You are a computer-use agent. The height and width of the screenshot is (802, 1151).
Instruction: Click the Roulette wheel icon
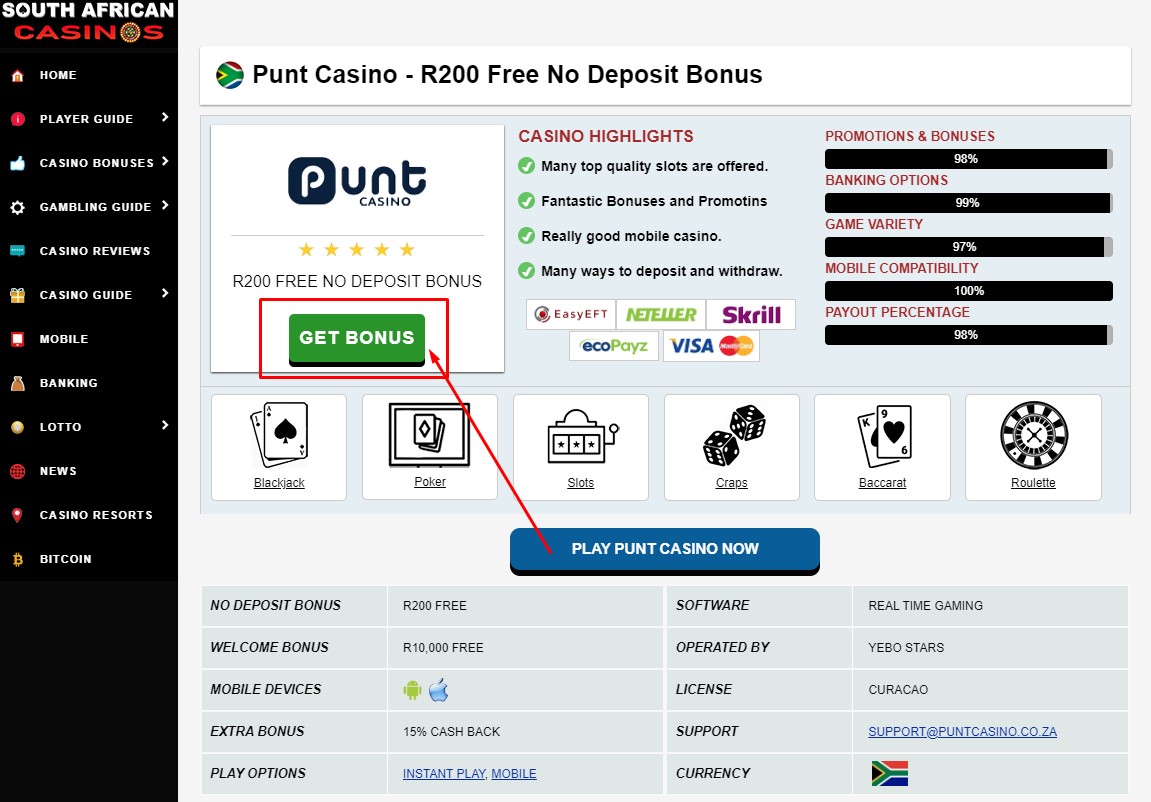[1033, 438]
